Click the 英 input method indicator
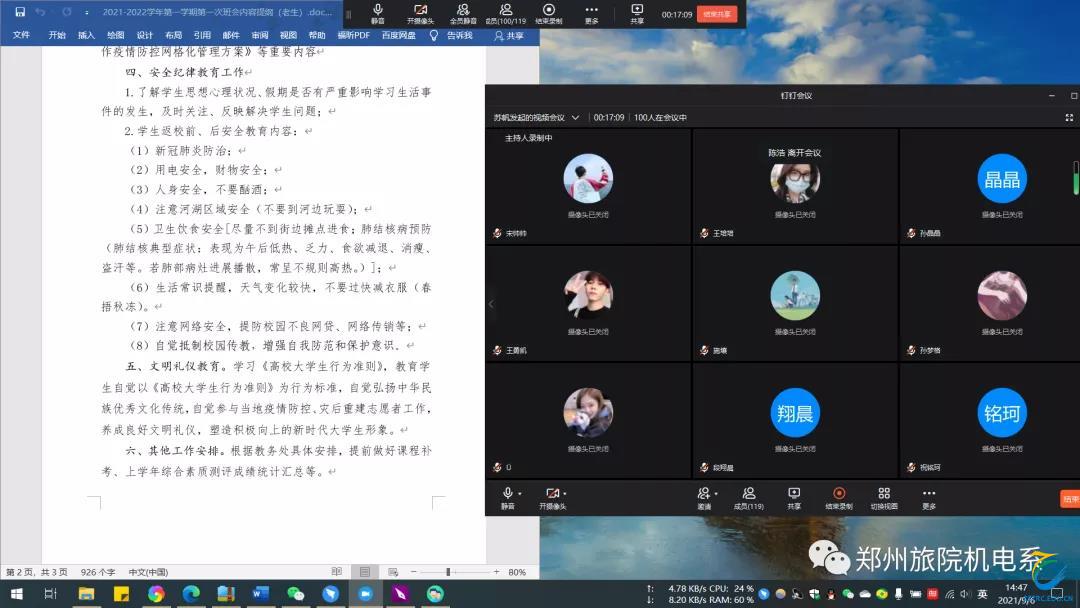This screenshot has height=608, width=1080. (982, 594)
